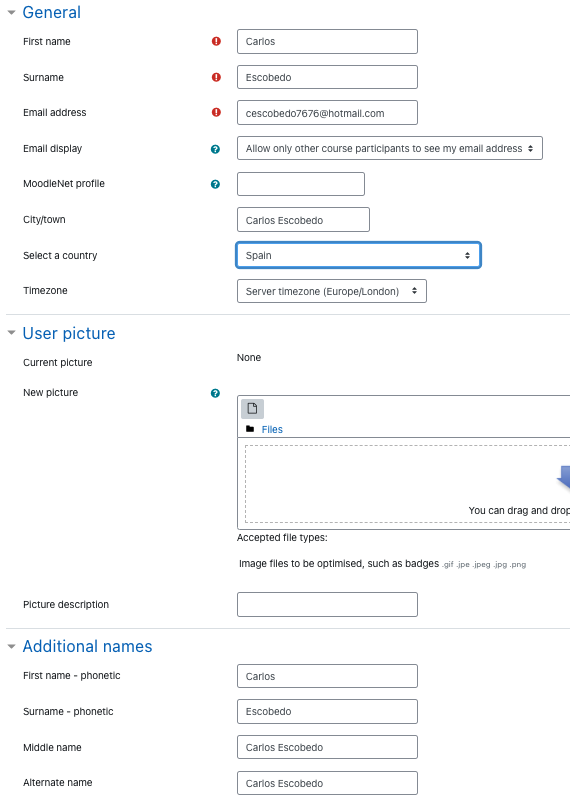
Task: Click the Picture description text field
Action: [x=327, y=604]
